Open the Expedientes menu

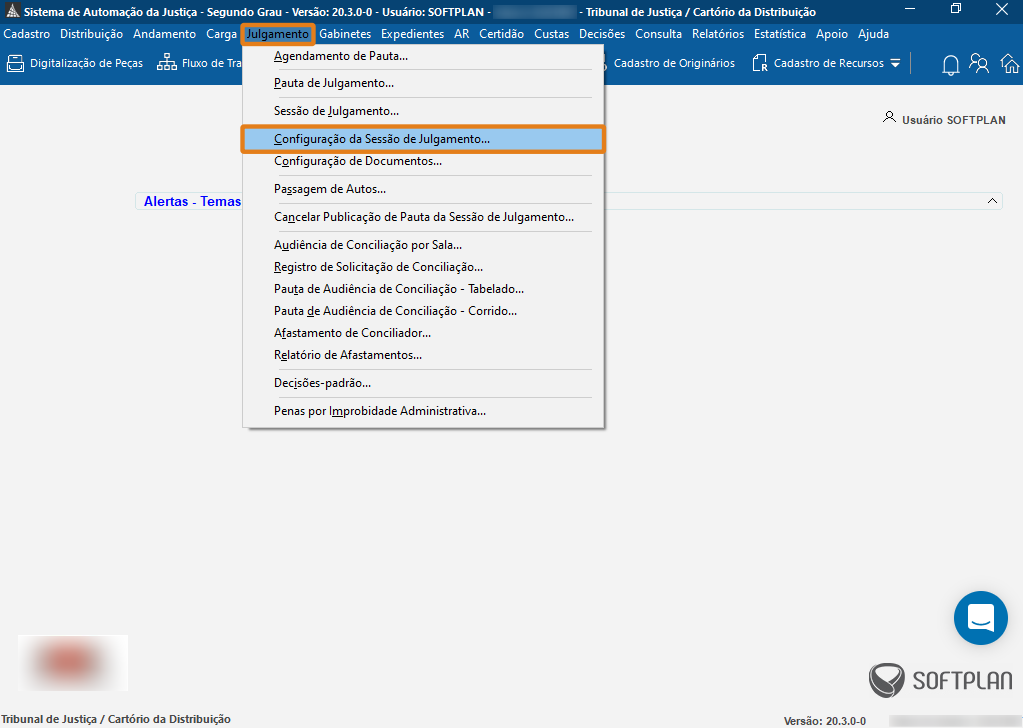412,34
